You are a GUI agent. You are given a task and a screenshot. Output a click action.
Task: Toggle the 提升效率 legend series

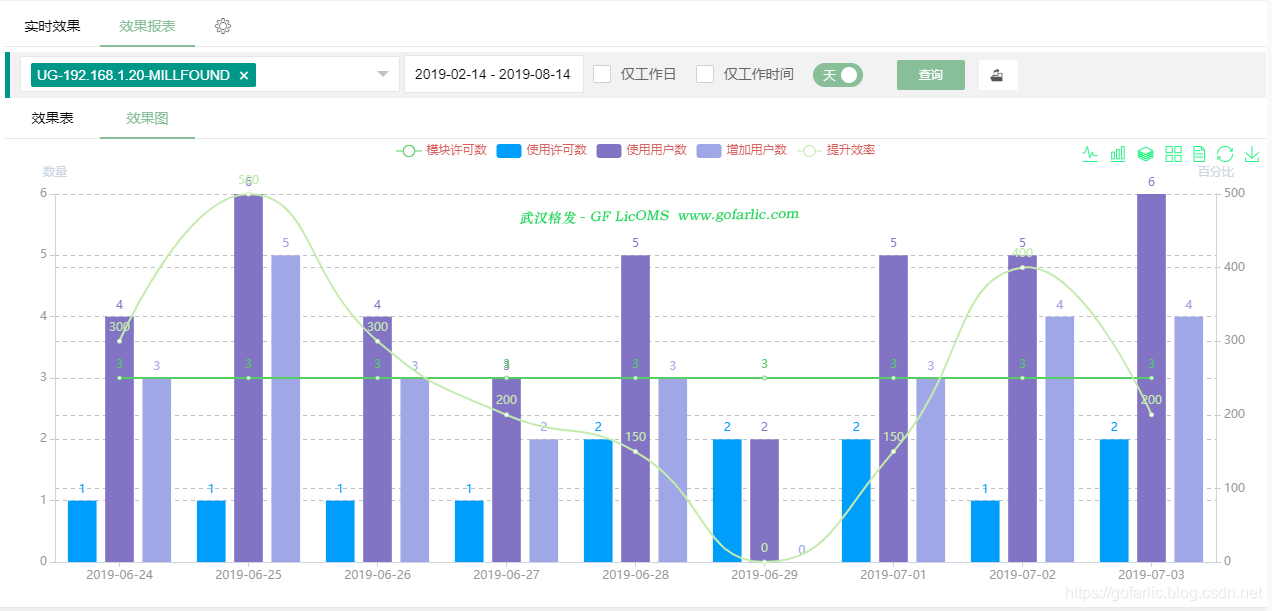pyautogui.click(x=809, y=151)
